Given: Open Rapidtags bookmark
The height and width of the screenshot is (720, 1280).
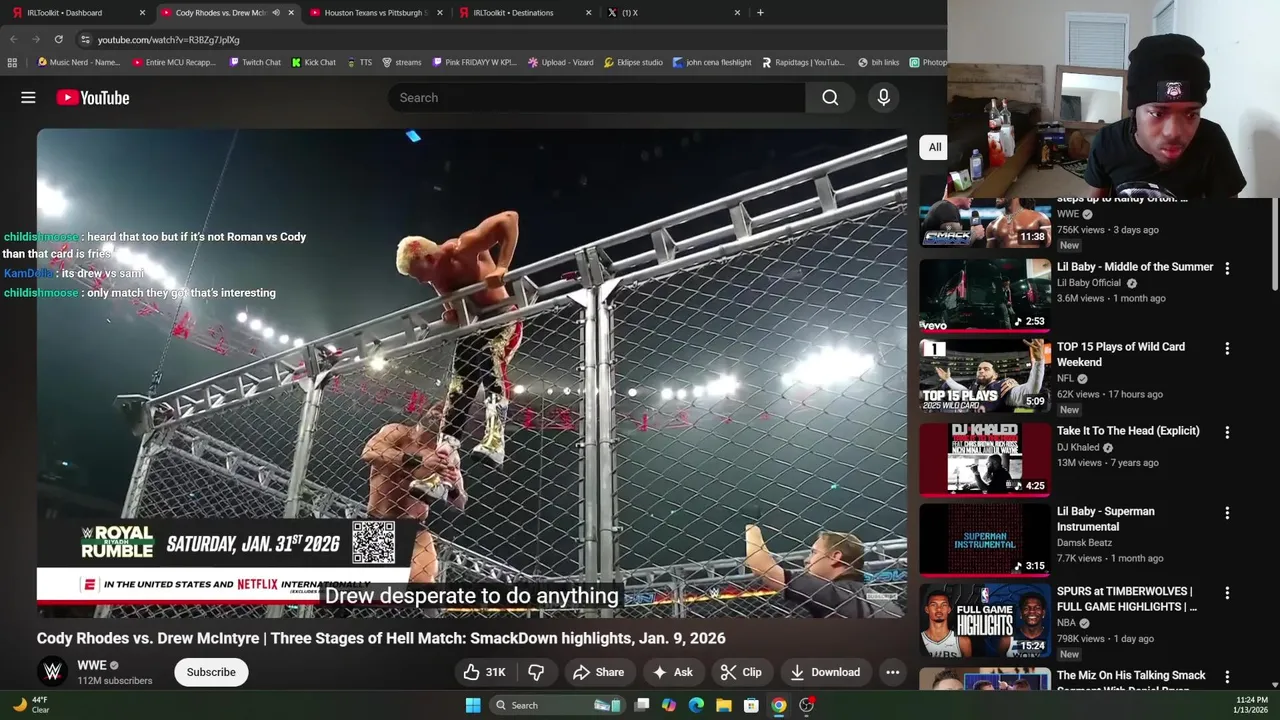Looking at the screenshot, I should coord(803,62).
